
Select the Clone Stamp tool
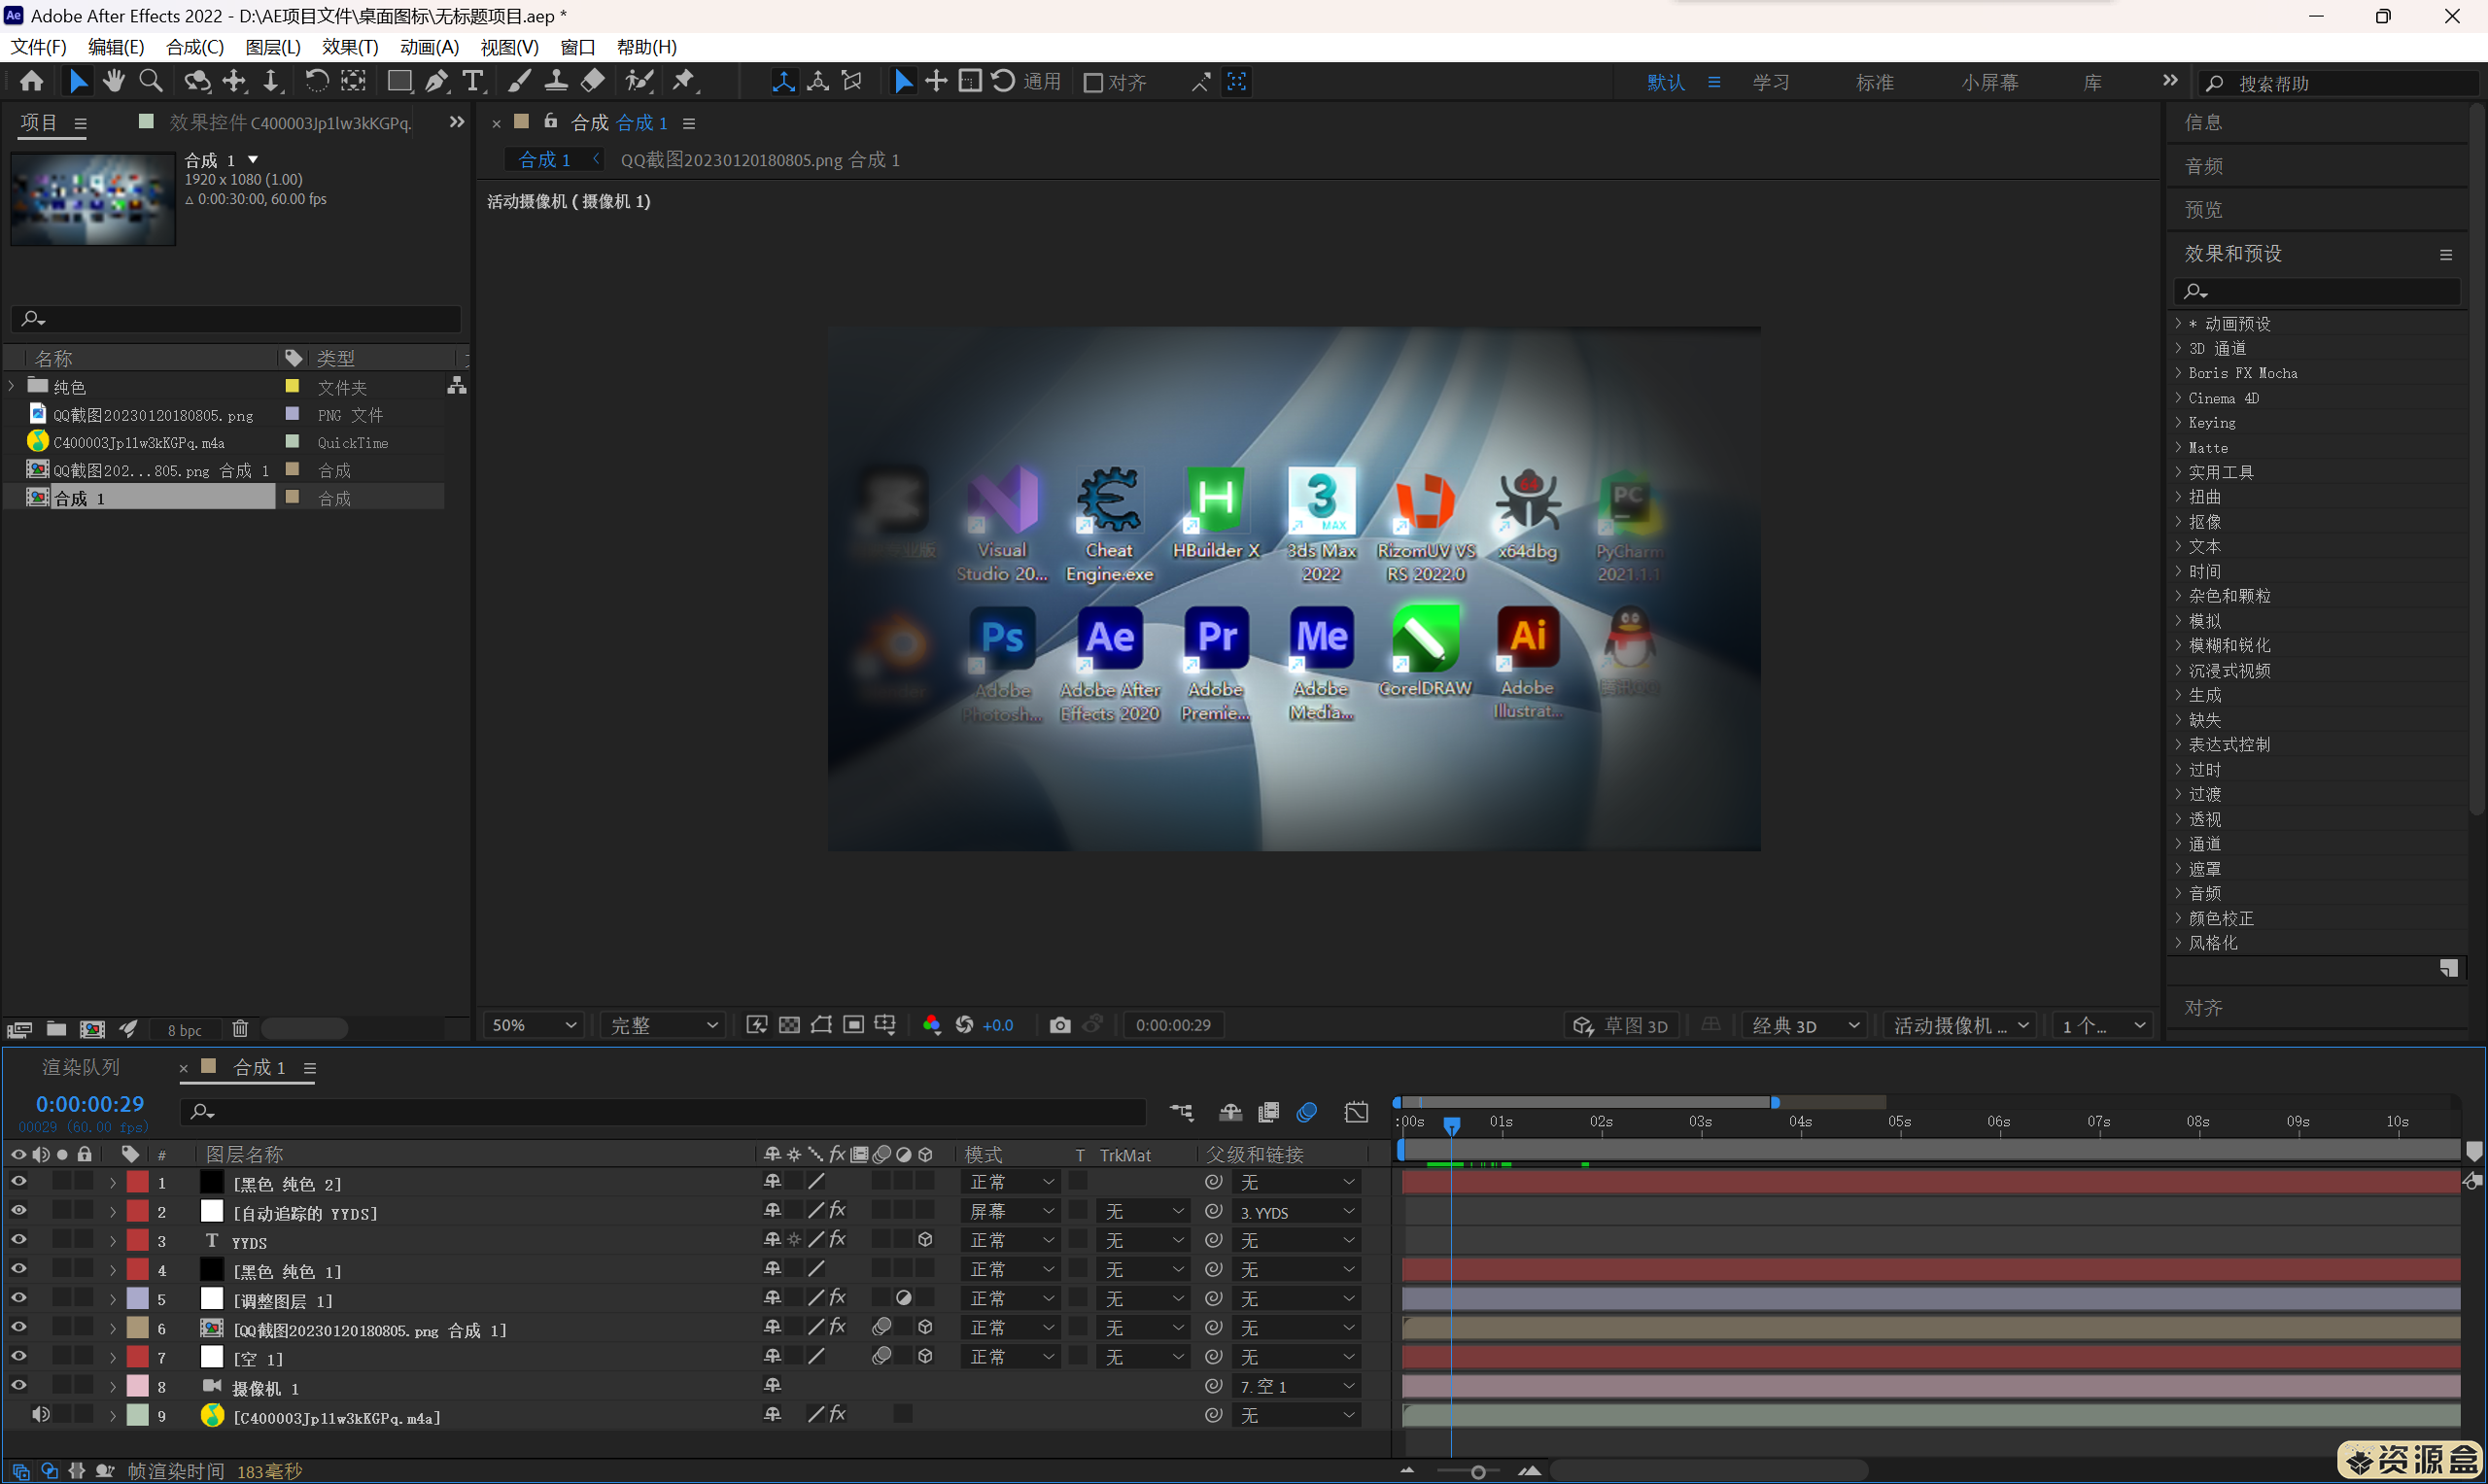click(556, 81)
